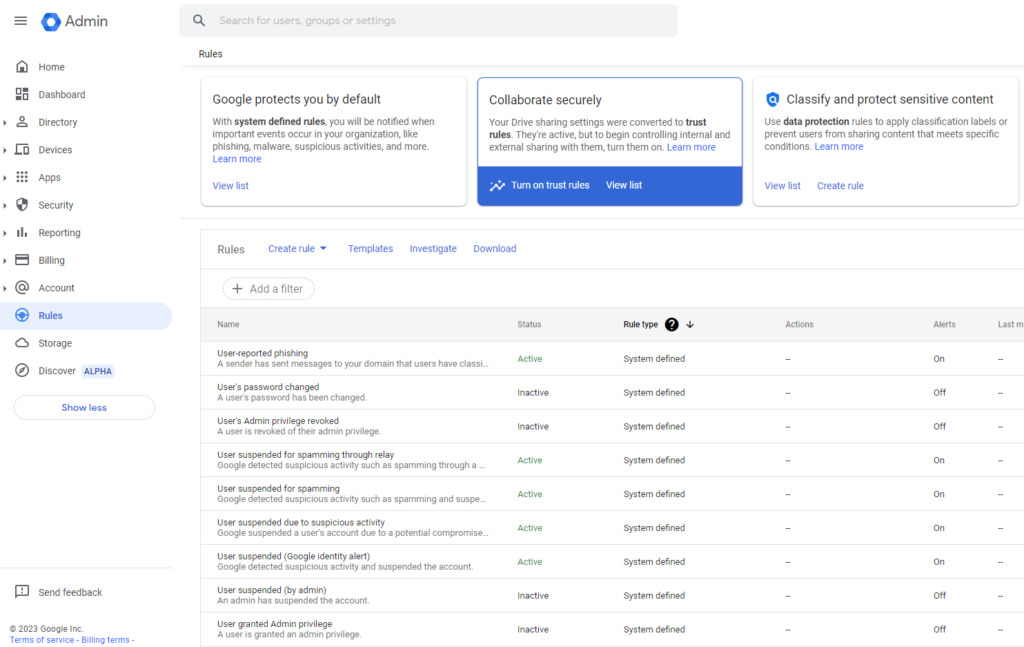
Task: Open Templates in Rules toolbar
Action: (x=370, y=249)
